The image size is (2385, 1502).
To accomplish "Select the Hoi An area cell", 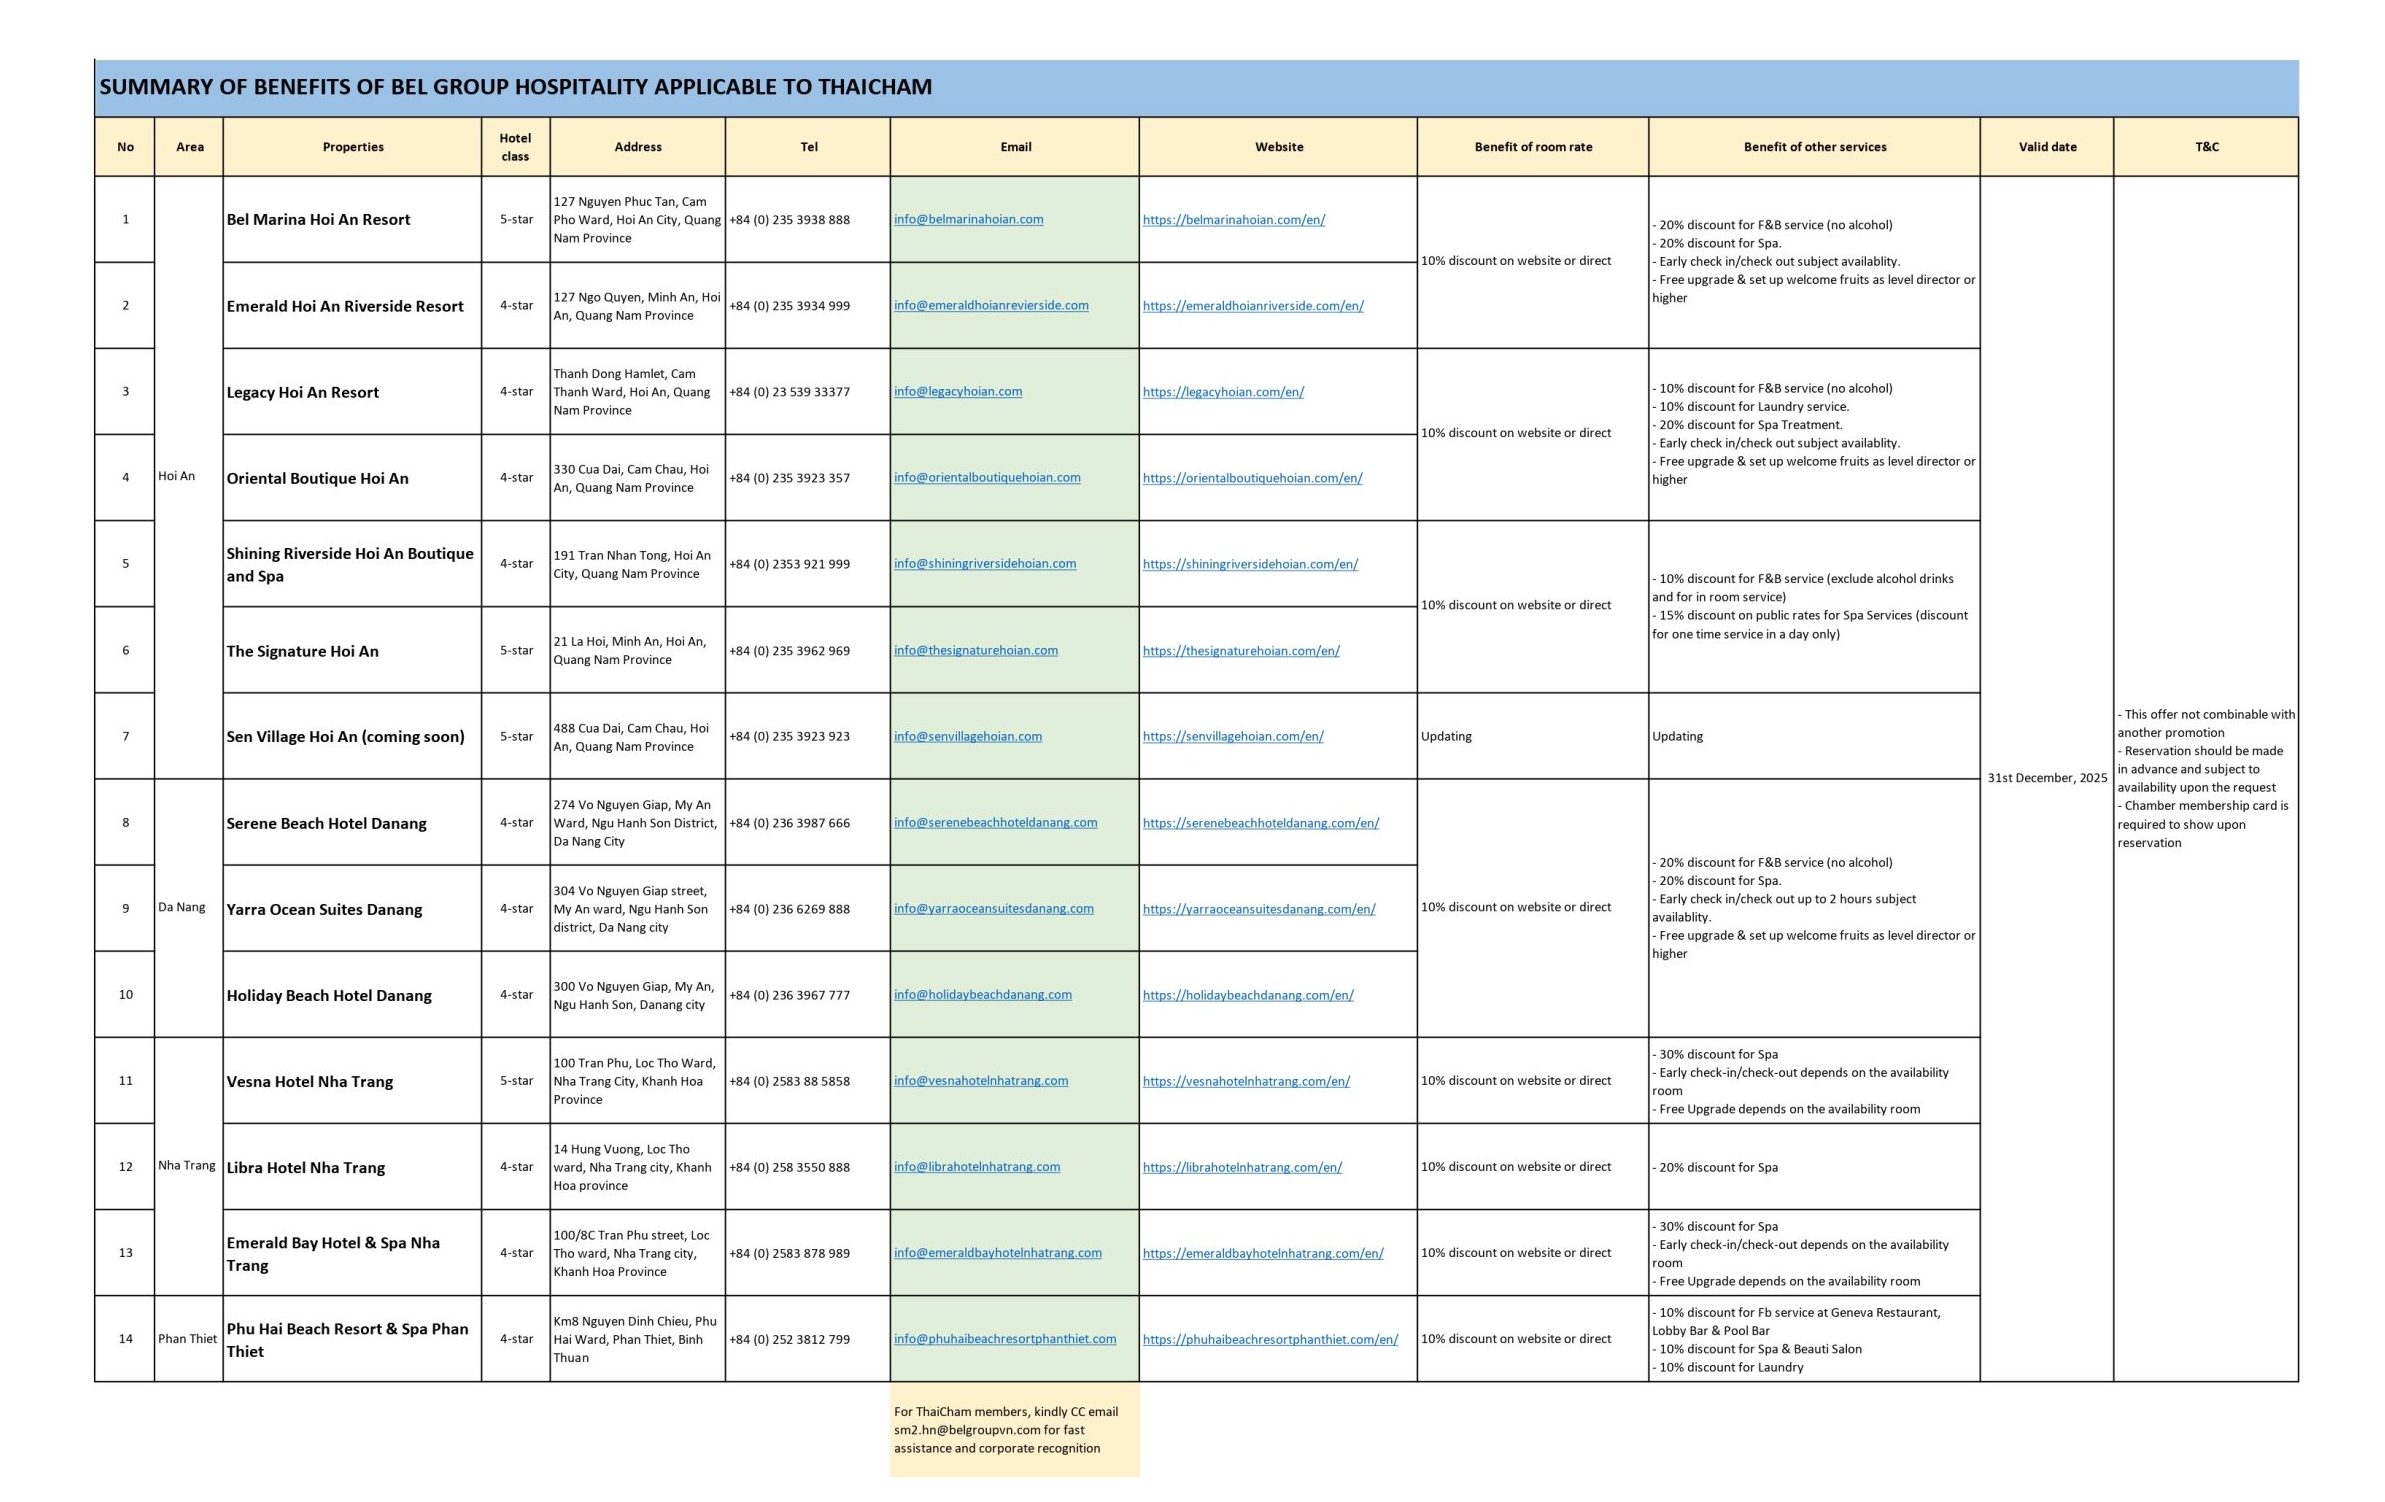I will (188, 477).
